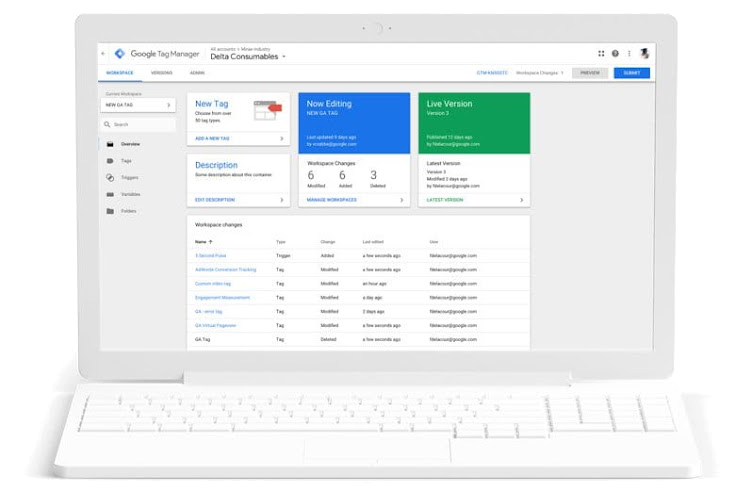Click the 'Trigger' type cell
Viewport: 750px width, 490px height.
click(283, 256)
